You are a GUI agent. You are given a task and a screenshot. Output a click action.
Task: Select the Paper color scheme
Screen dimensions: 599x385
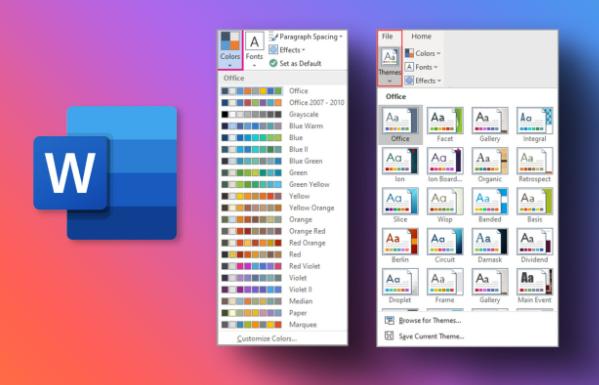click(x=283, y=313)
